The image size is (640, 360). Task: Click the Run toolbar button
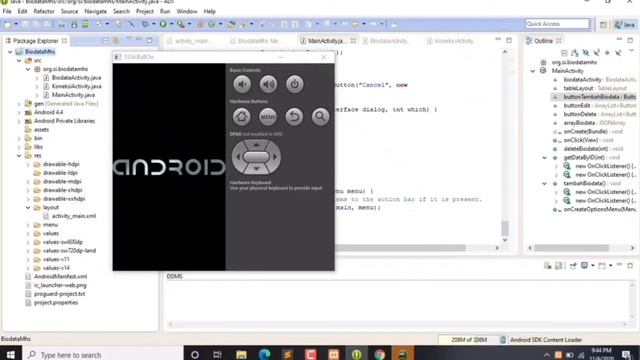pos(163,24)
